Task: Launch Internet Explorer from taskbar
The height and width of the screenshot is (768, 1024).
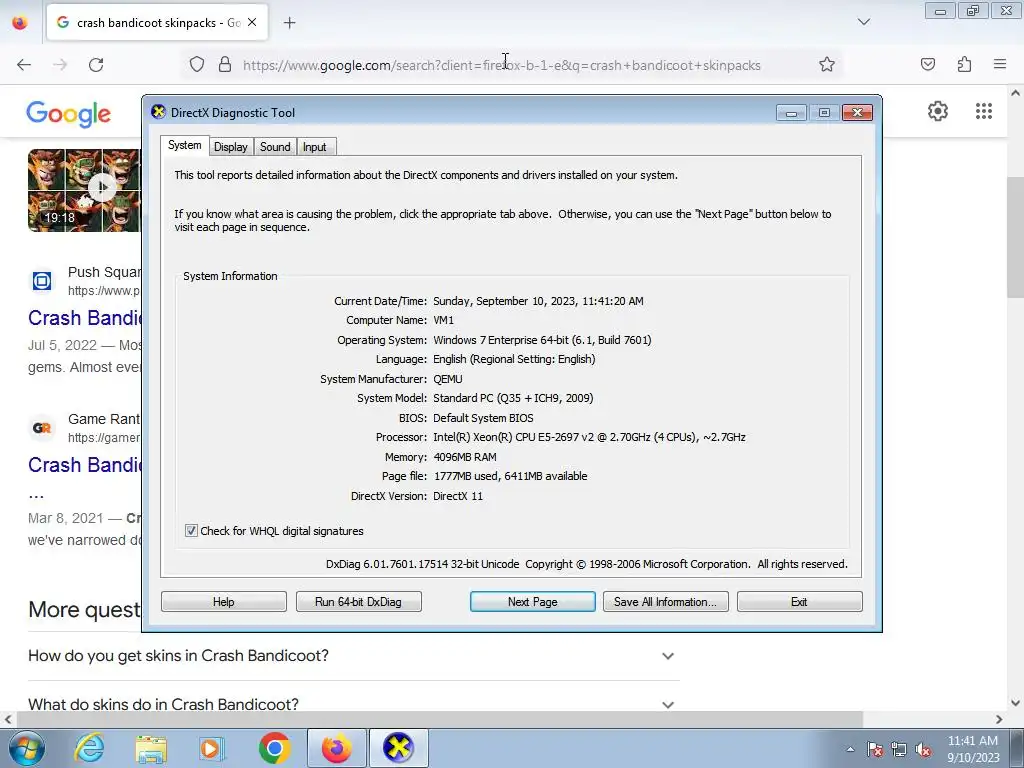Action: coord(89,748)
